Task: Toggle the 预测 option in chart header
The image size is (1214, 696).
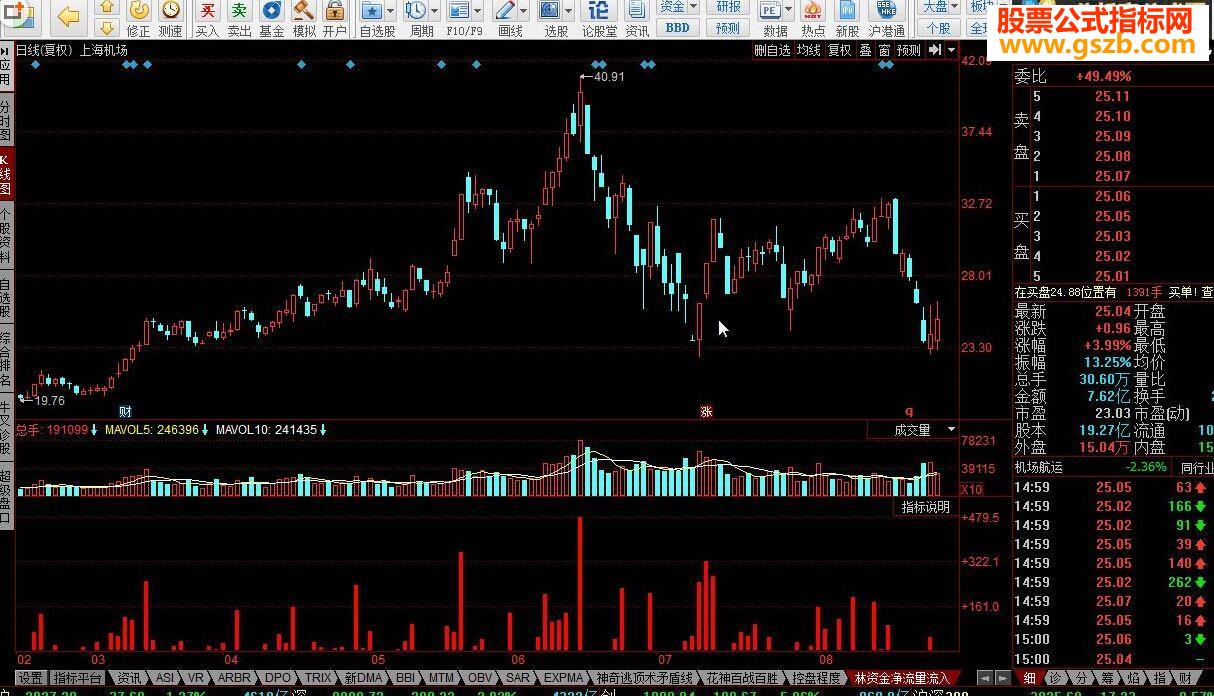Action: (x=908, y=50)
